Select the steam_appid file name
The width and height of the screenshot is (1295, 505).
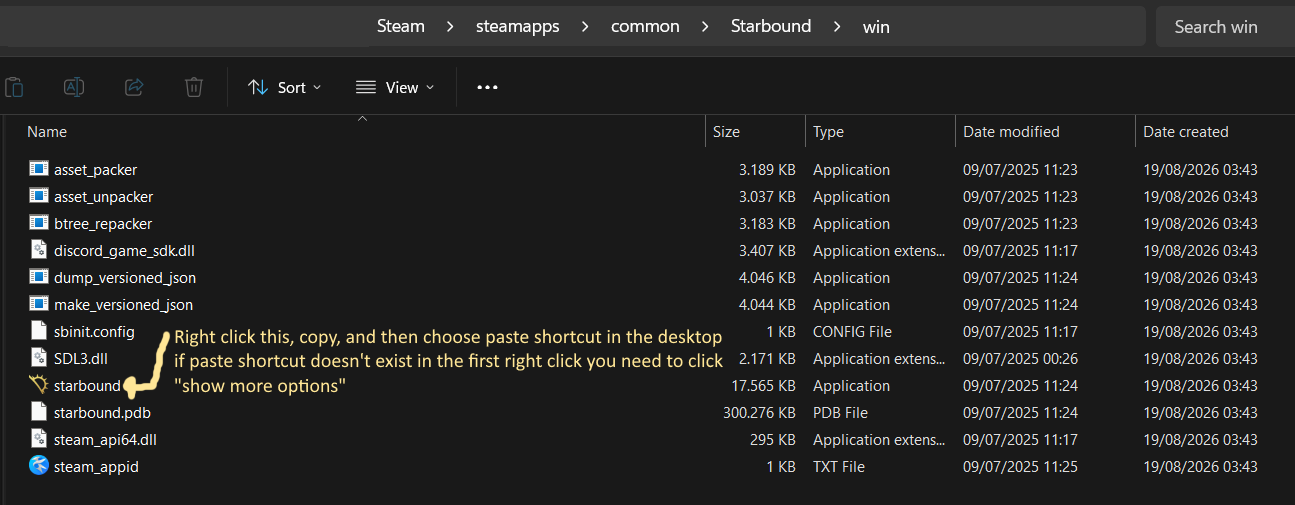(x=96, y=466)
